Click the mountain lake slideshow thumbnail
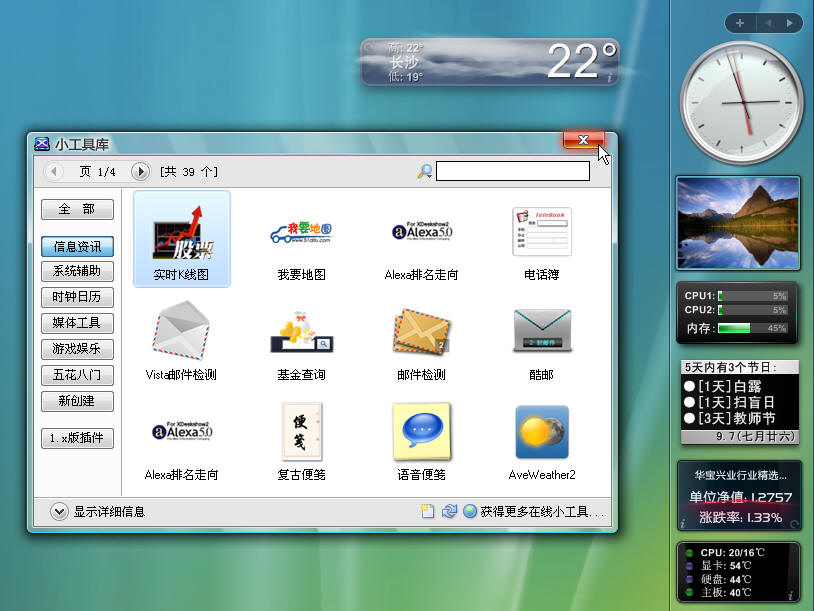The width and height of the screenshot is (814, 611). [738, 223]
